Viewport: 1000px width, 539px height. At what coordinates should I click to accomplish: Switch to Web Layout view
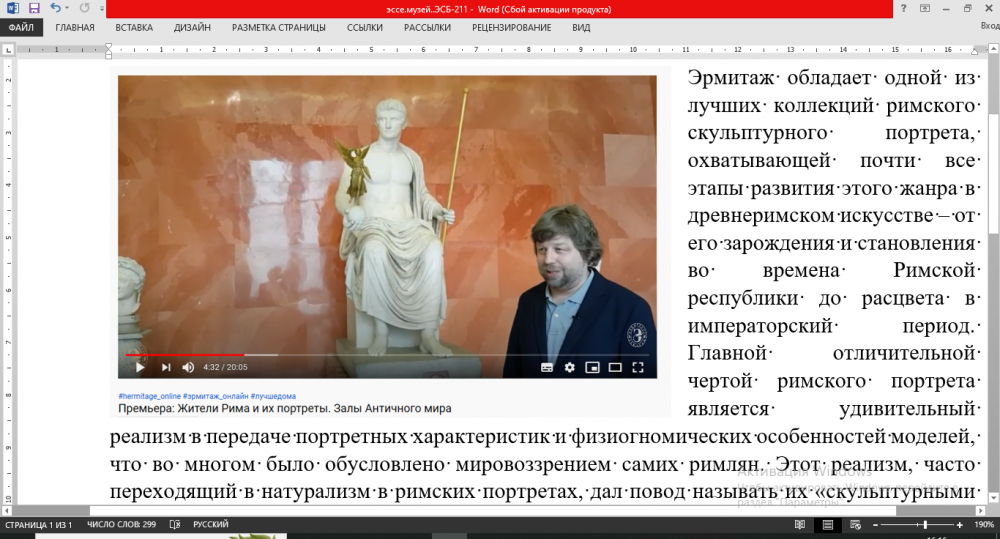click(855, 524)
